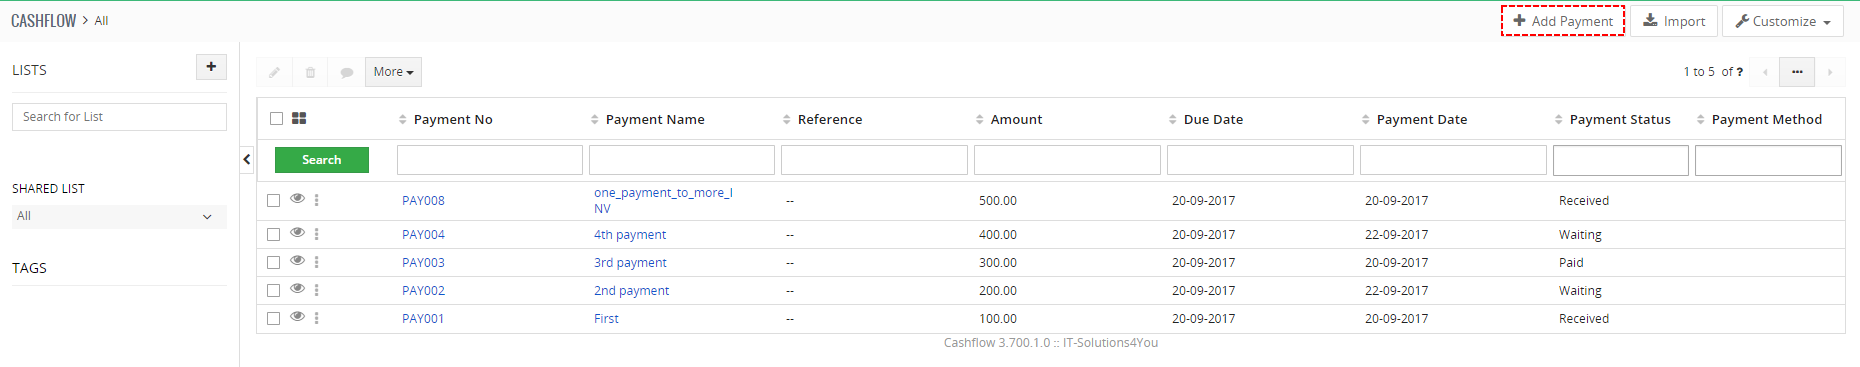This screenshot has height=367, width=1860.
Task: Open the PAY001 payment link
Action: (x=423, y=319)
